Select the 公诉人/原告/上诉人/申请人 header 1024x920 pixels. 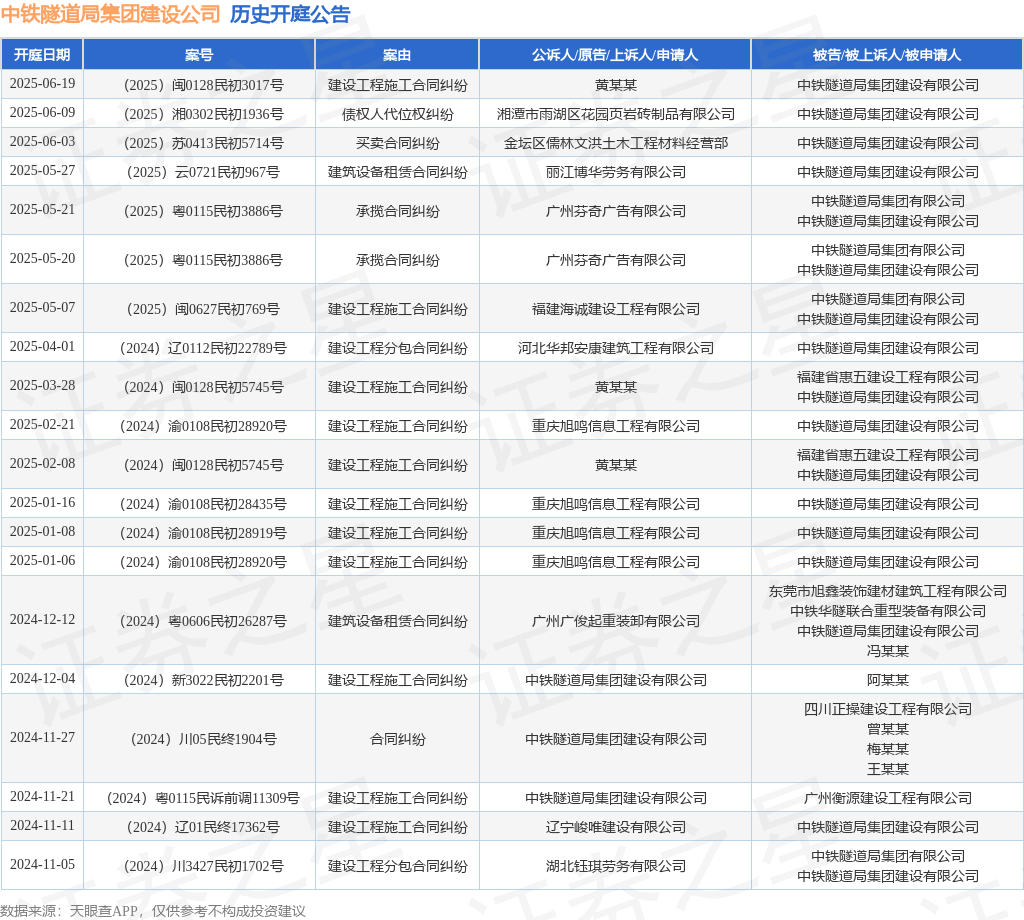click(615, 55)
